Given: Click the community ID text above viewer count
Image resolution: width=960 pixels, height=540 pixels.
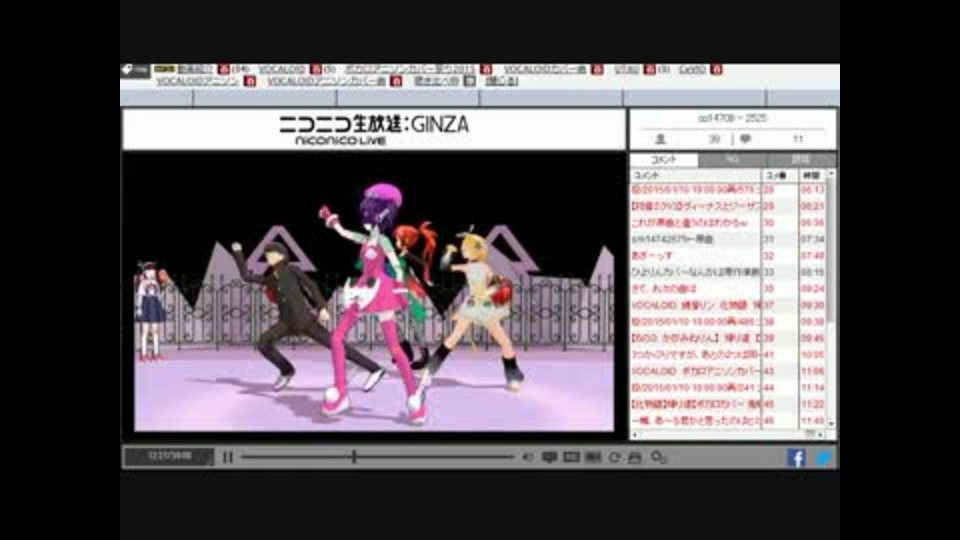Looking at the screenshot, I should click(732, 118).
